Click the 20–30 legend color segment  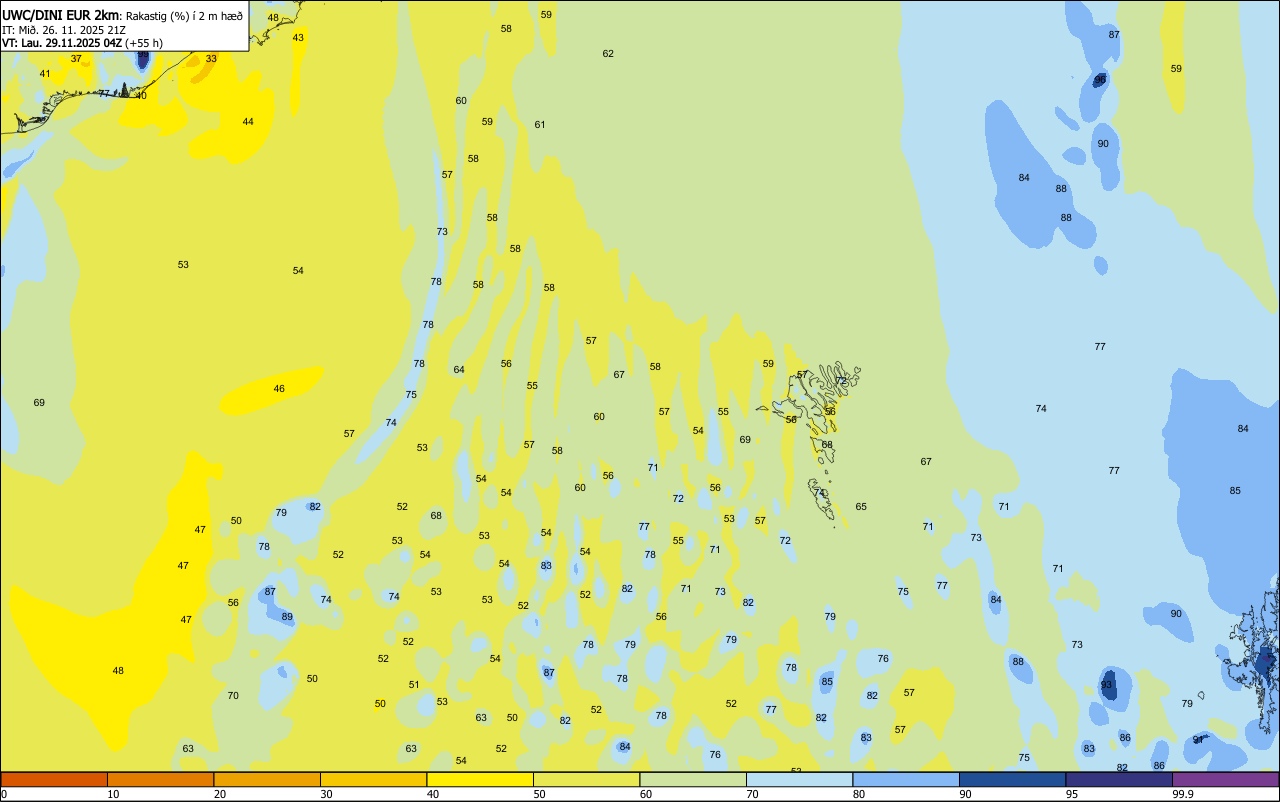267,779
